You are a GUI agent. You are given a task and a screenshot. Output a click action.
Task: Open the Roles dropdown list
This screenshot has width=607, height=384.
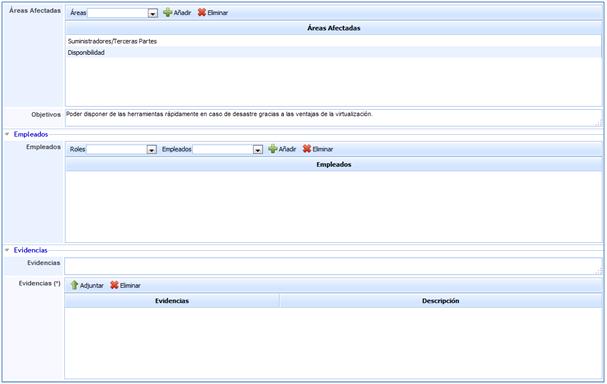[x=152, y=149]
